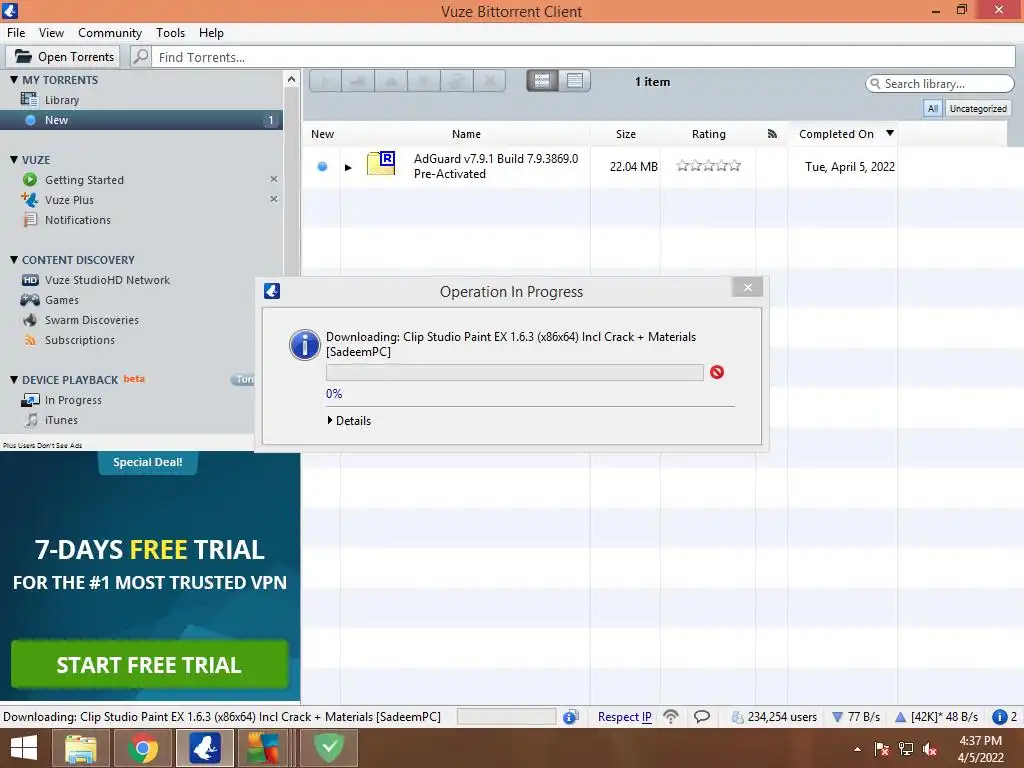Click the Open Torrents button
Viewport: 1024px width, 768px height.
(63, 57)
